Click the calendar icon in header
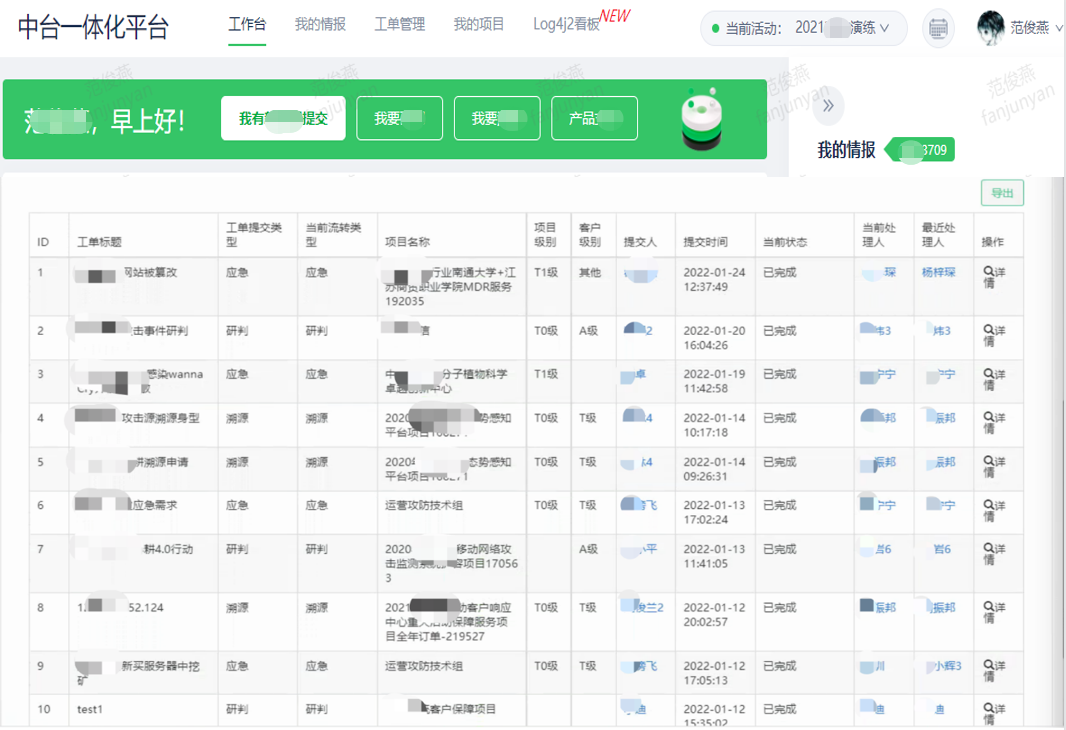The height and width of the screenshot is (730, 1066). [x=937, y=28]
